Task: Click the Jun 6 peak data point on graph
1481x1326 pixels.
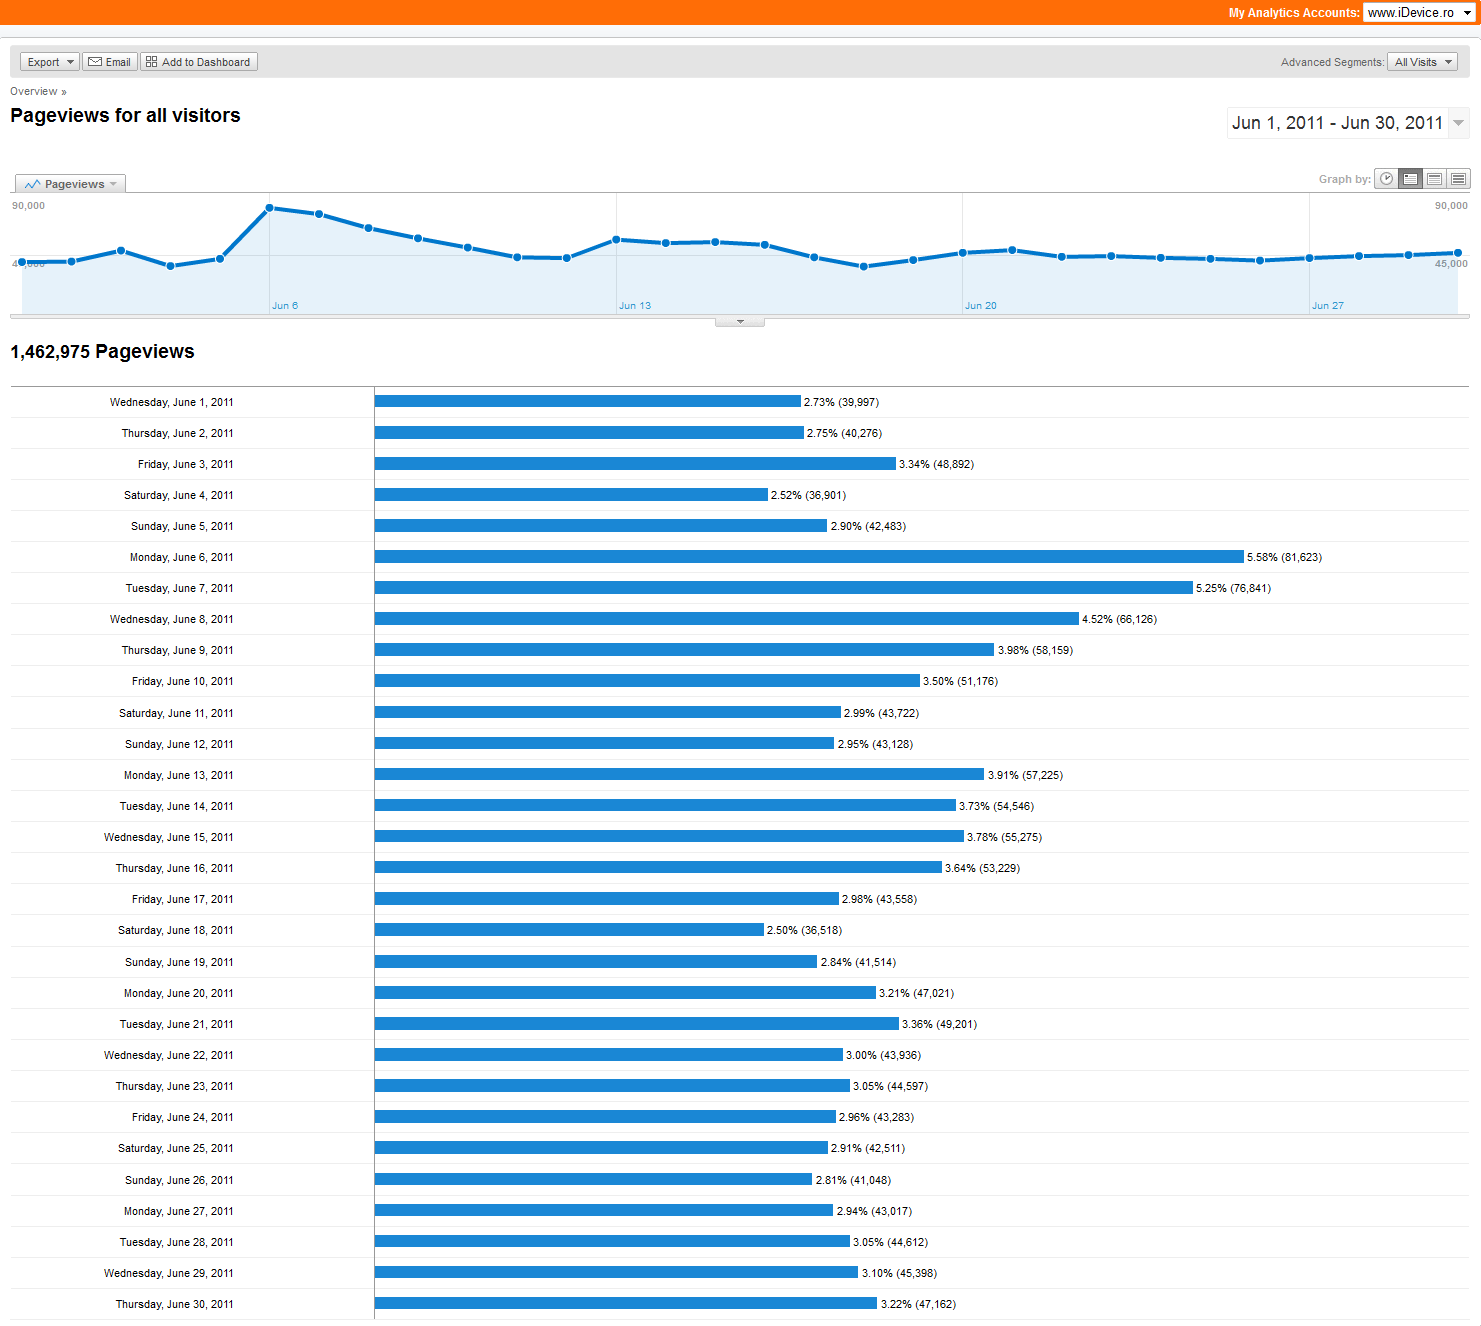Action: pos(270,208)
